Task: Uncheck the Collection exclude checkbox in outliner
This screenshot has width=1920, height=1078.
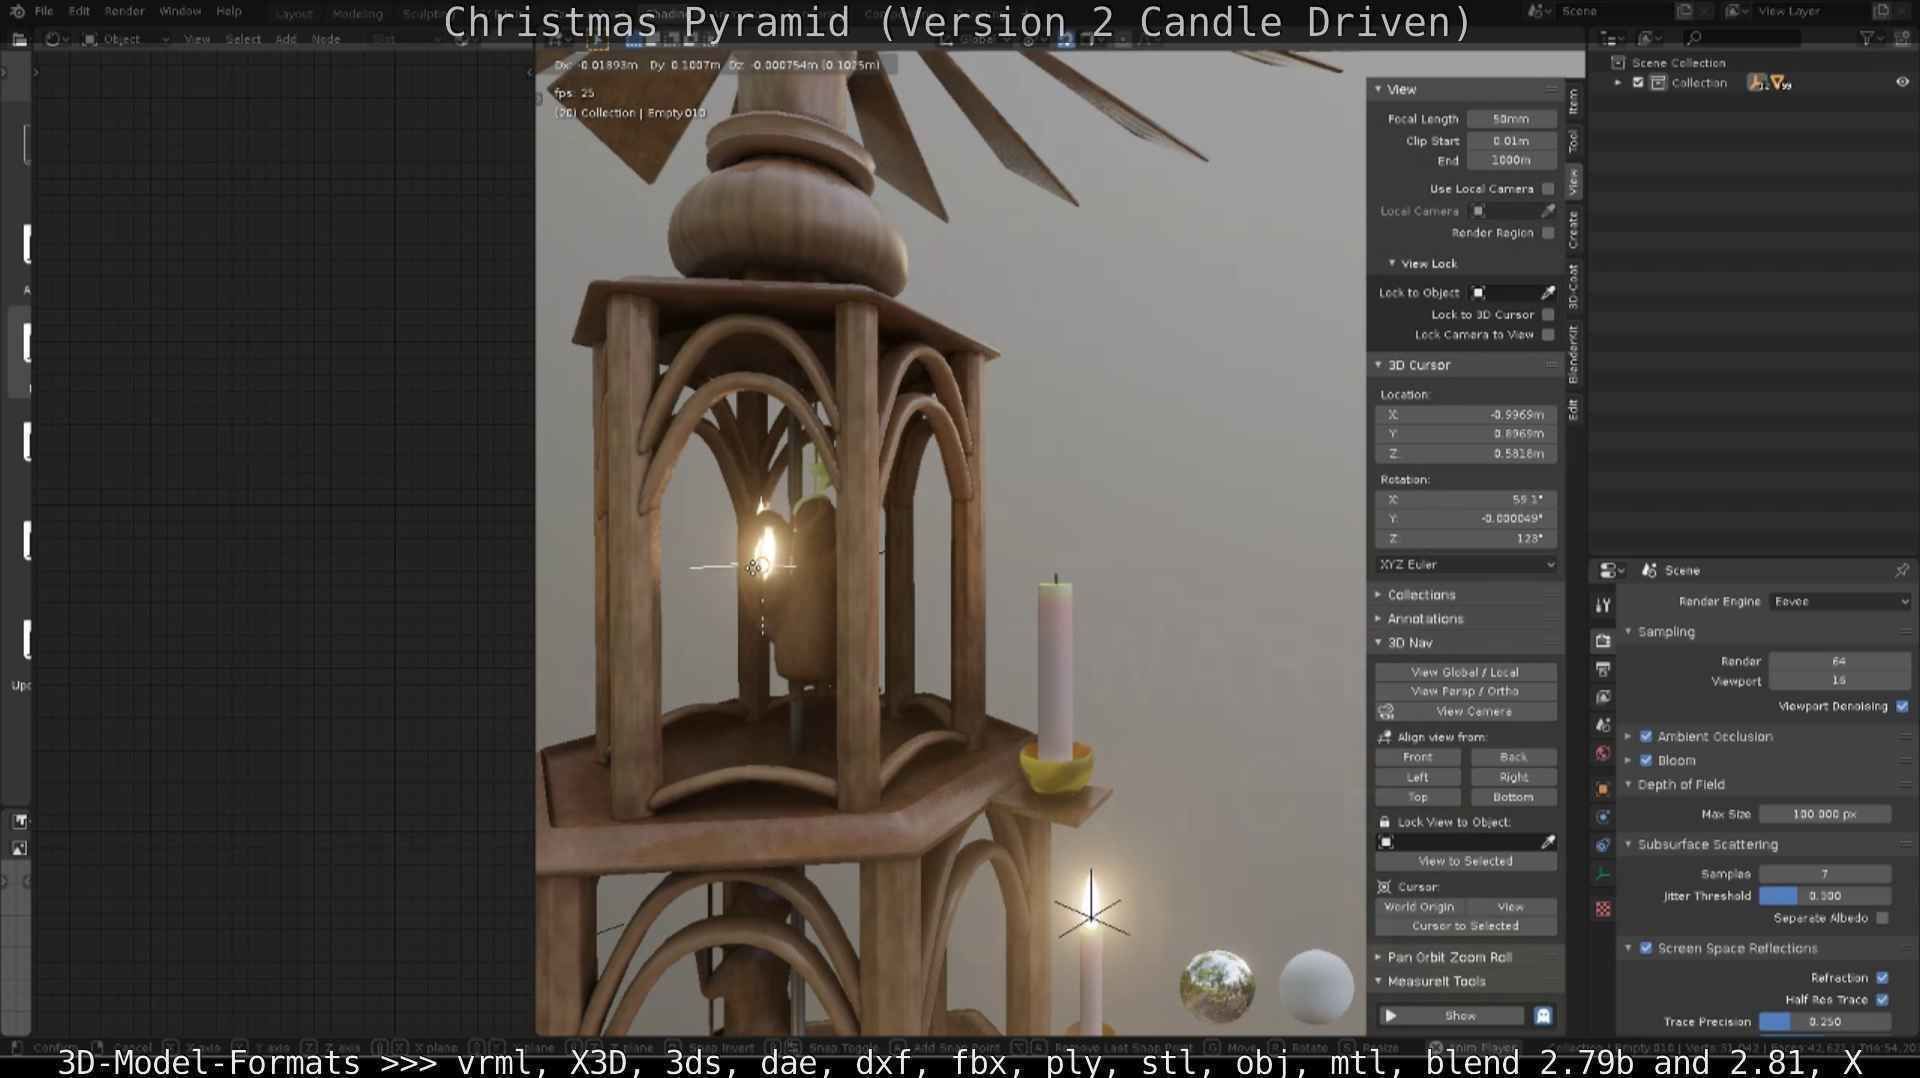Action: click(x=1638, y=83)
